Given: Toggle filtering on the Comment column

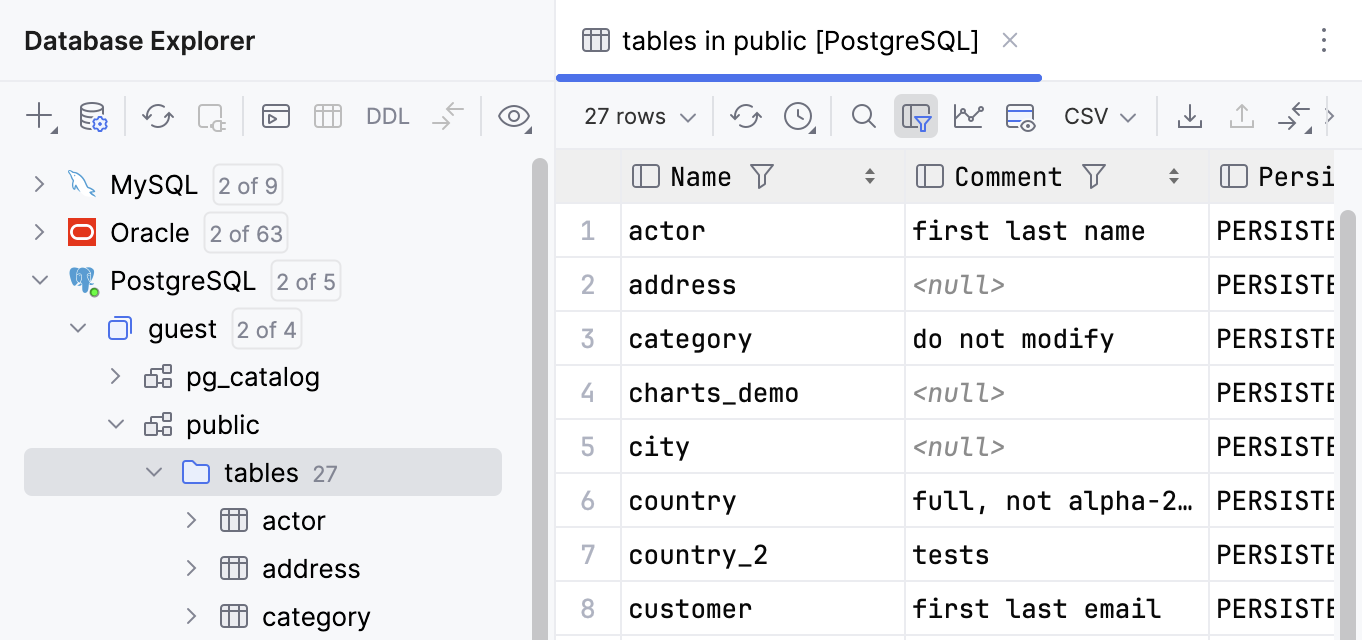Looking at the screenshot, I should point(1094,176).
